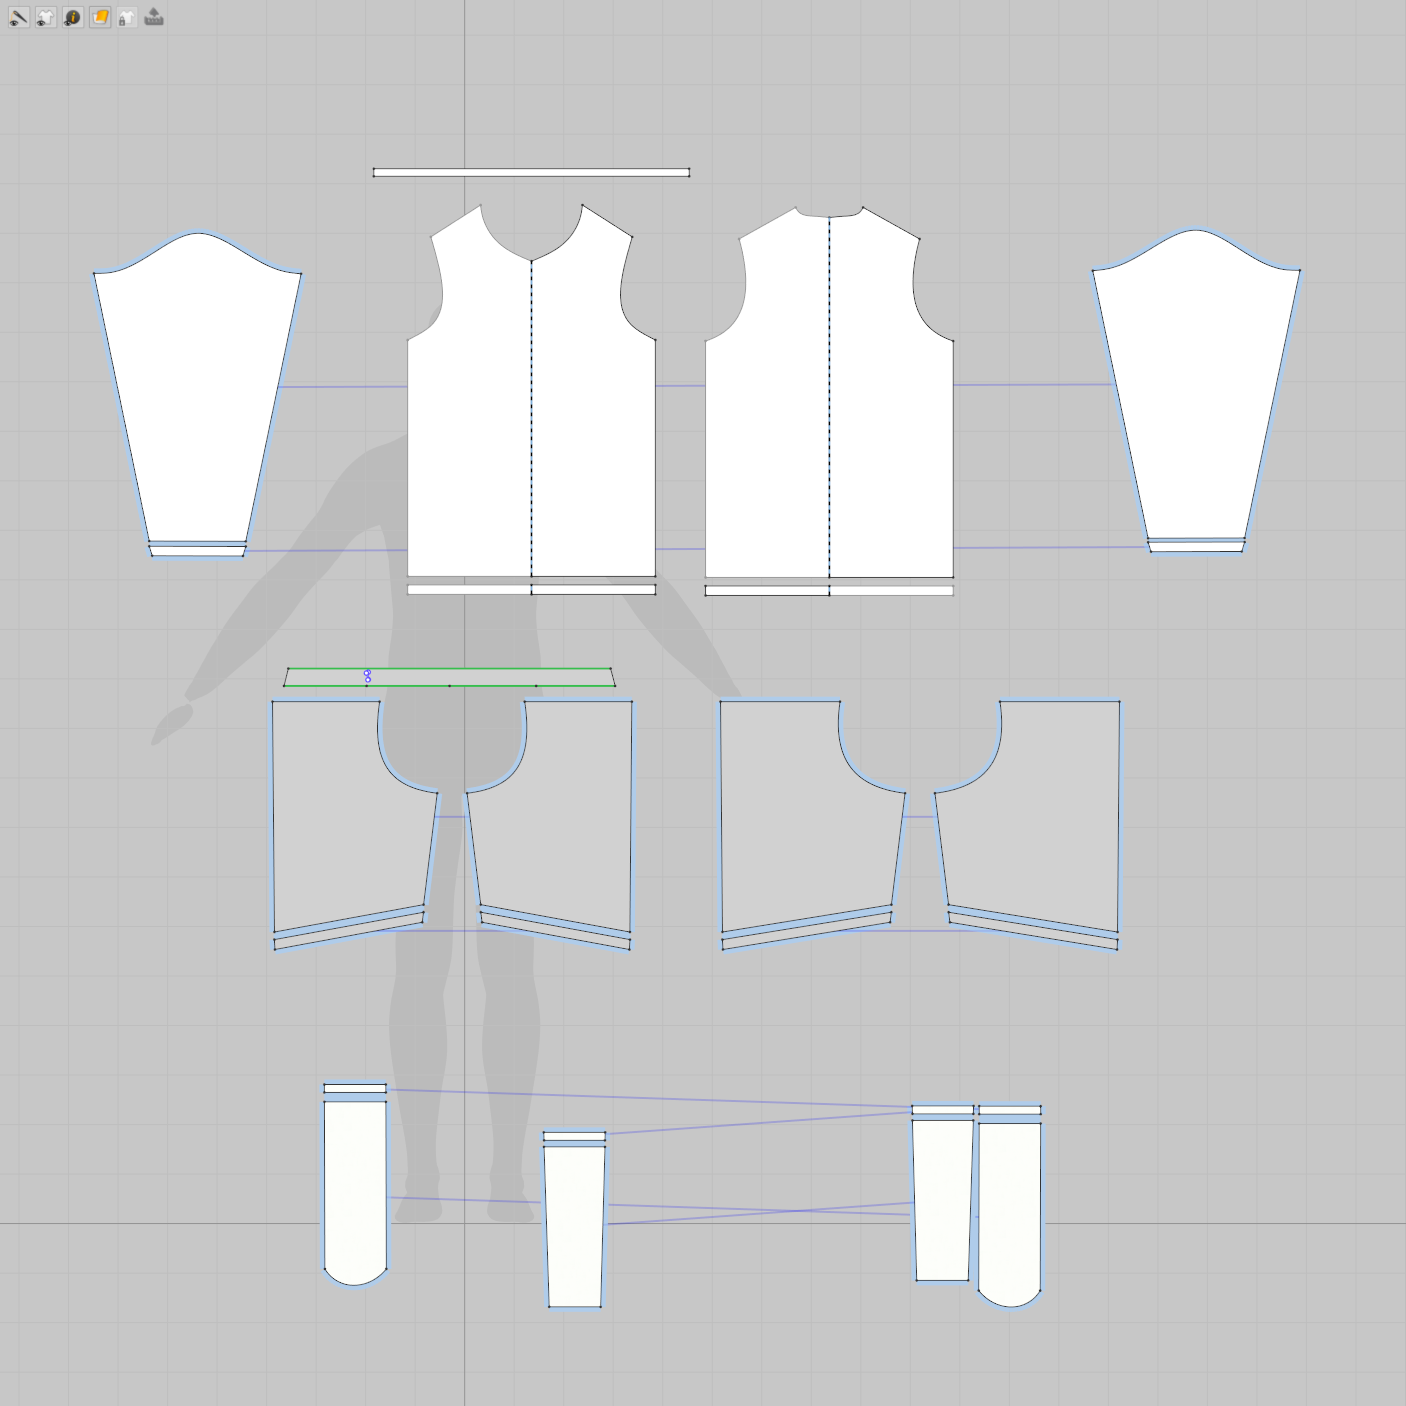This screenshot has height=1406, width=1406.
Task: Select left hem band under front bodice
Action: (x=469, y=590)
